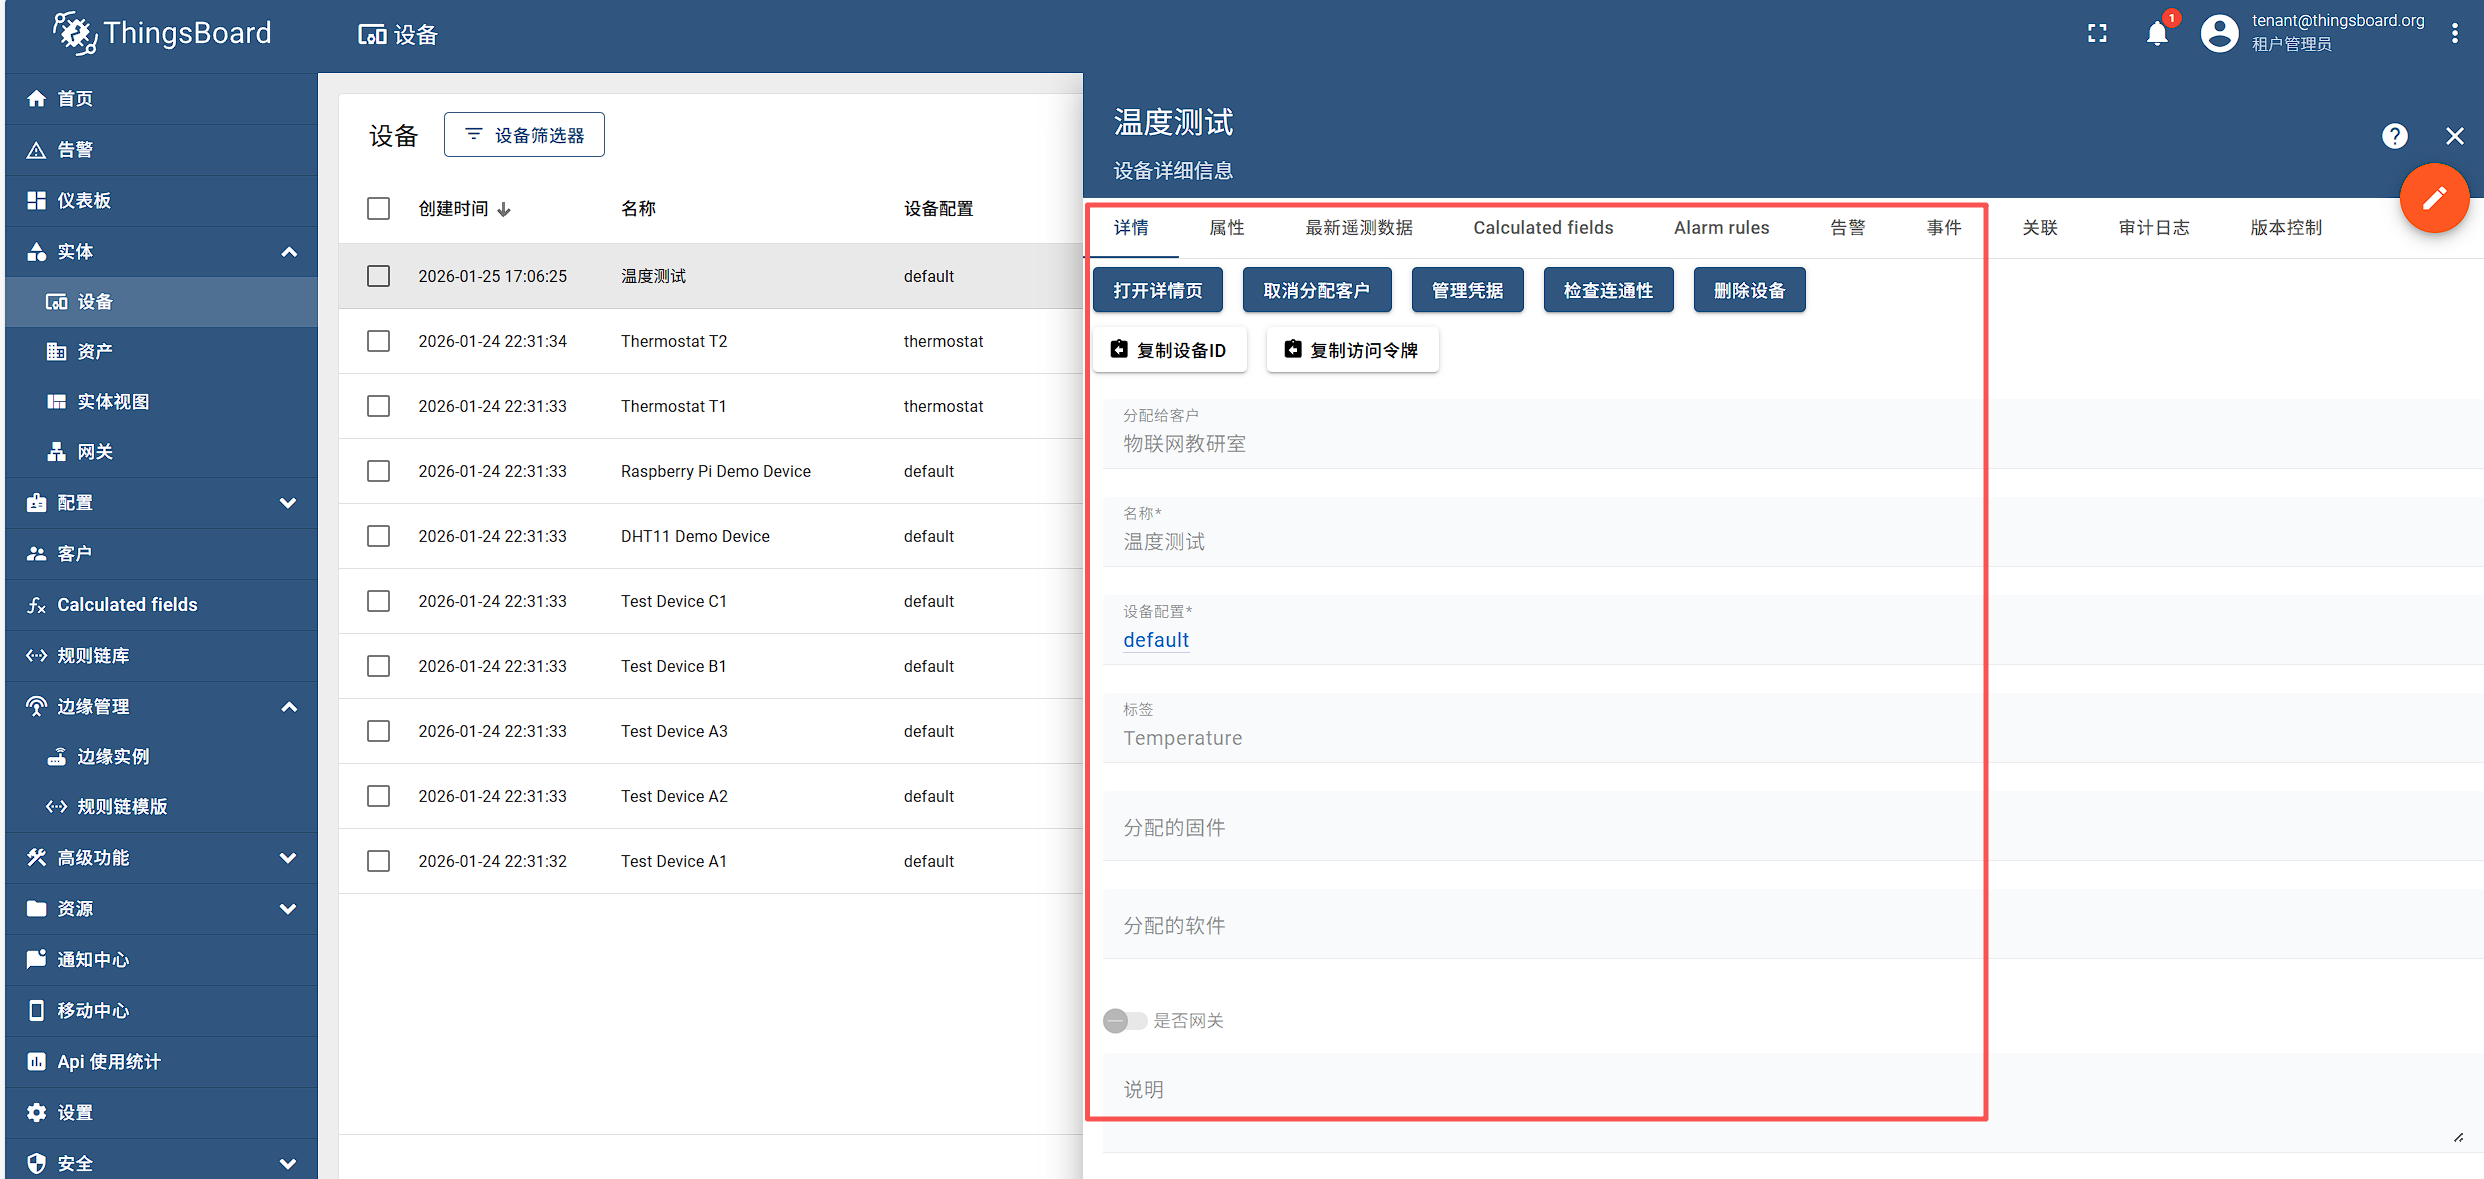Collapse the 实体 sidebar section
Image resolution: width=2484 pixels, height=1179 pixels.
(x=289, y=252)
